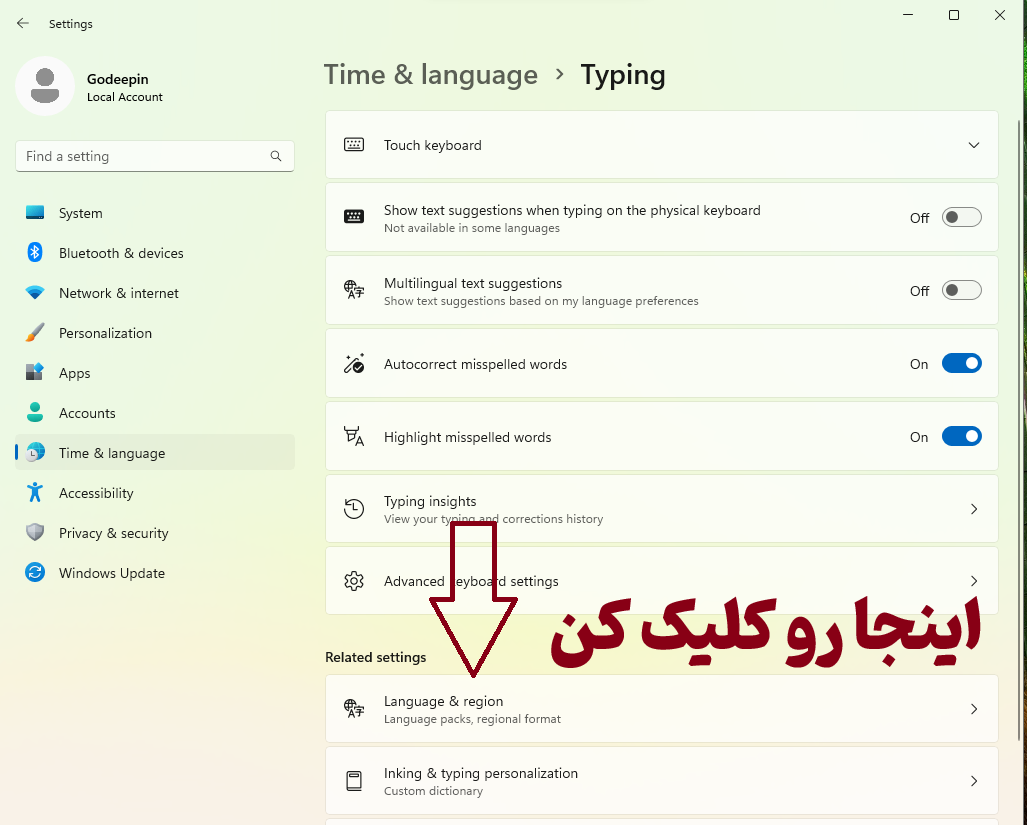Screen dimensions: 1027x825
Task: Click the Windows Update sync icon
Action: coord(35,572)
